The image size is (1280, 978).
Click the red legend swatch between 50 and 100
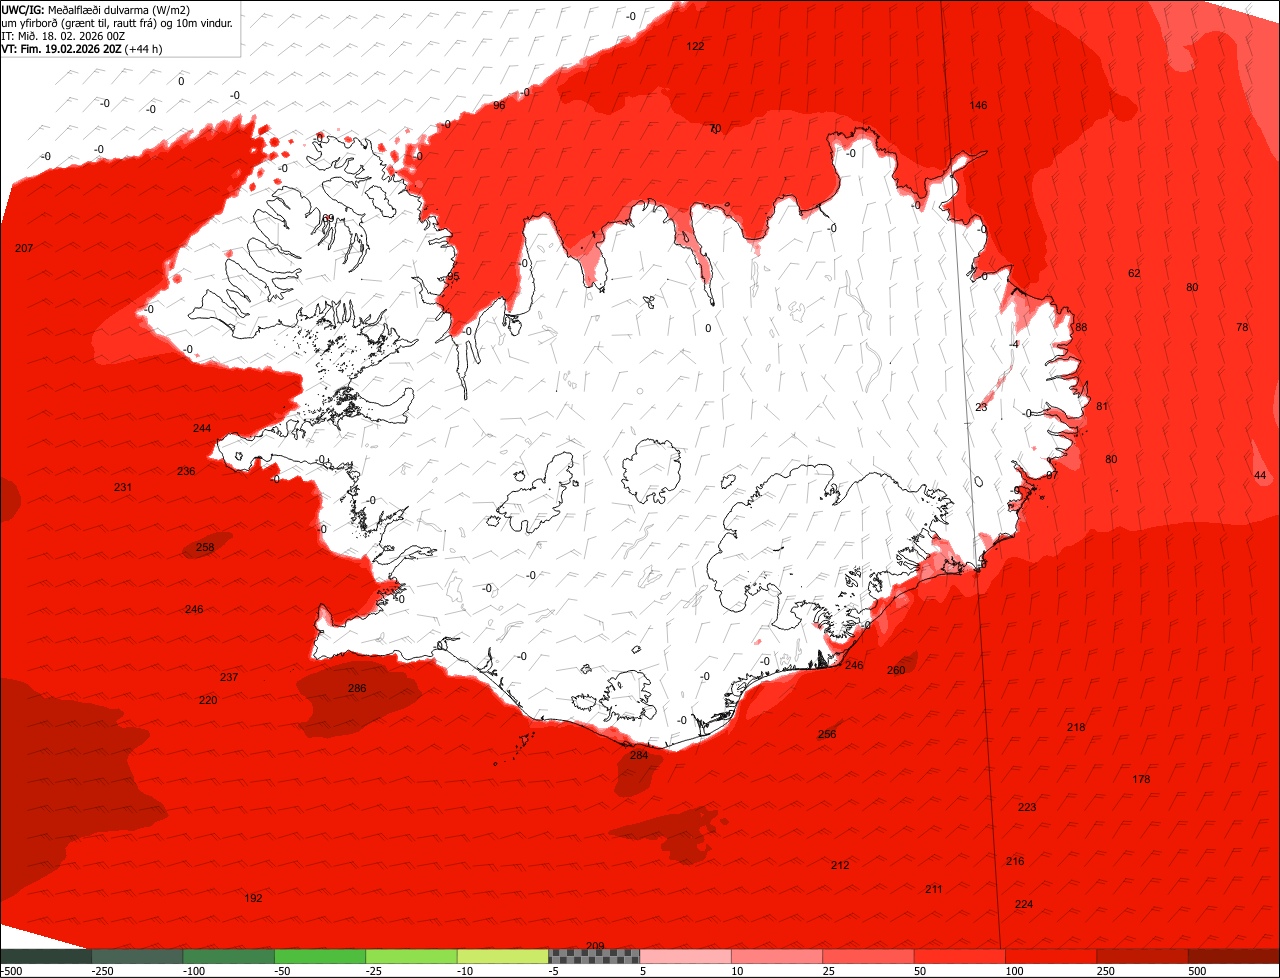pos(960,956)
